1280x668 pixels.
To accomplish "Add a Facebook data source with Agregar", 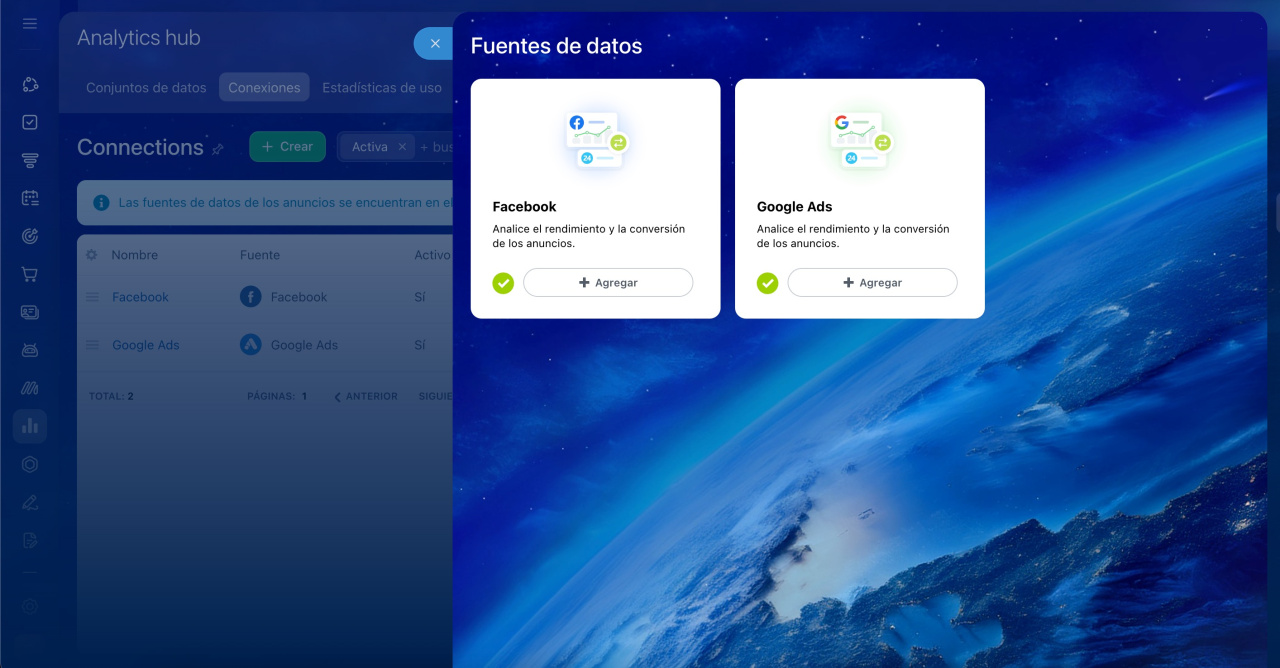I will (x=608, y=283).
